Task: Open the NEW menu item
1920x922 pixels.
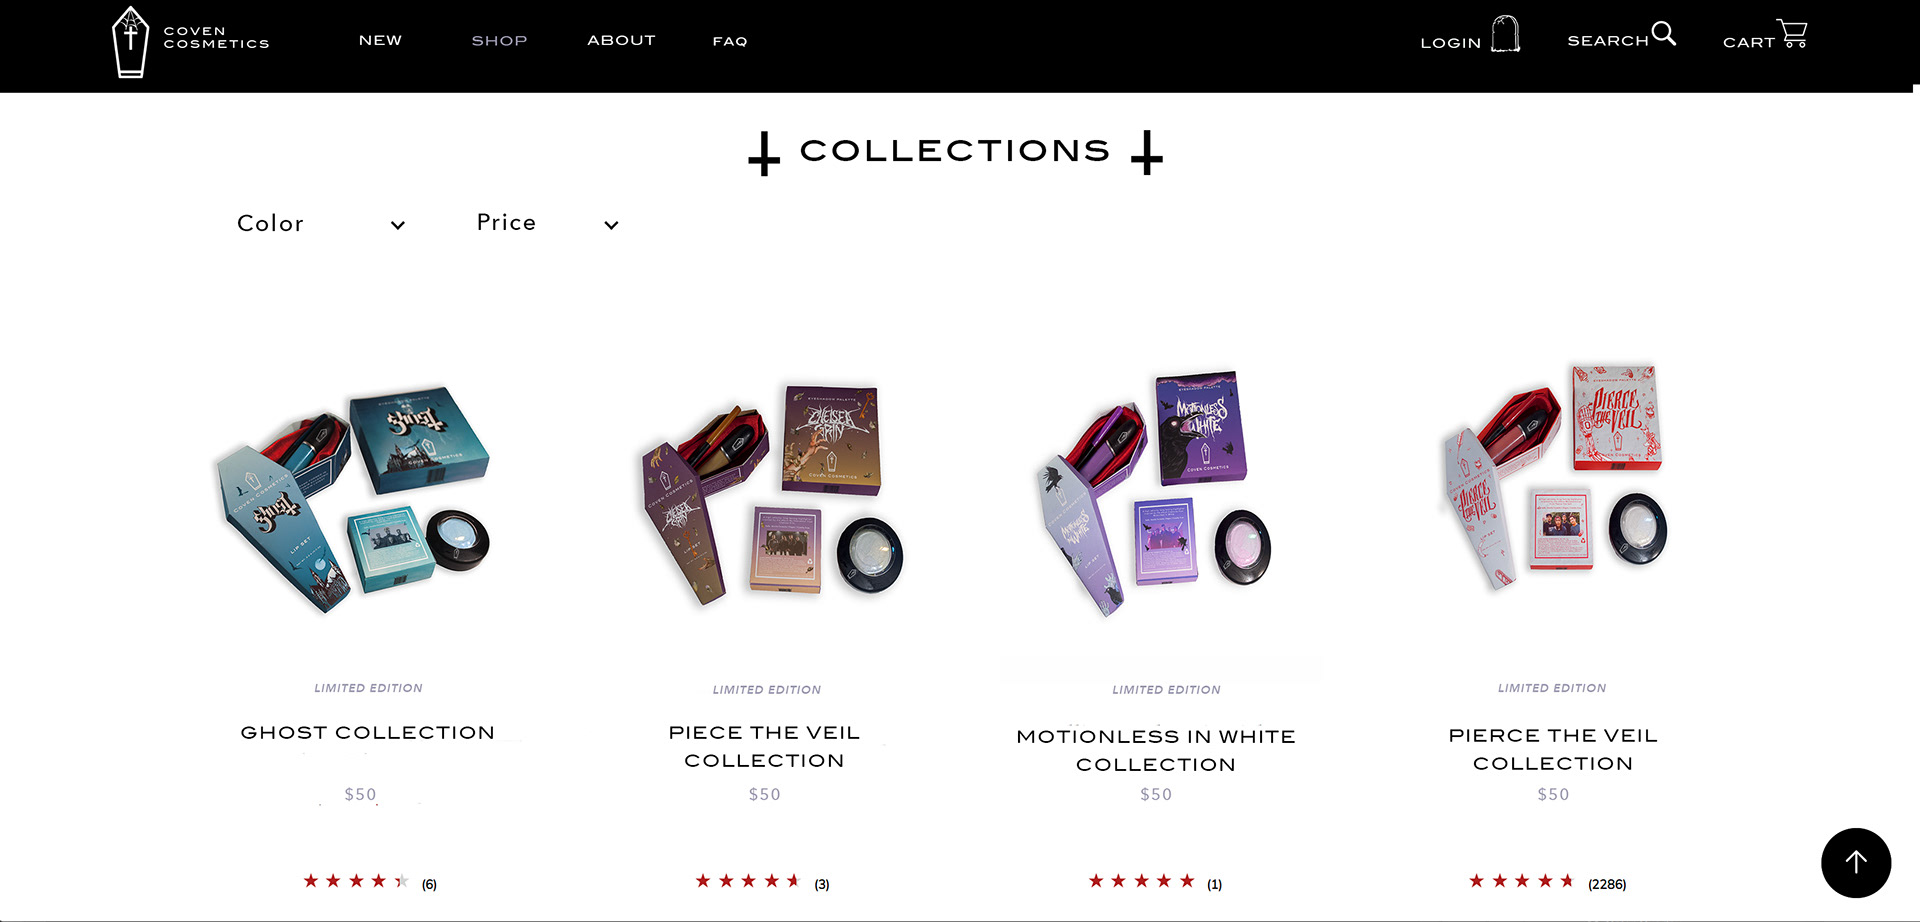Action: (x=380, y=41)
